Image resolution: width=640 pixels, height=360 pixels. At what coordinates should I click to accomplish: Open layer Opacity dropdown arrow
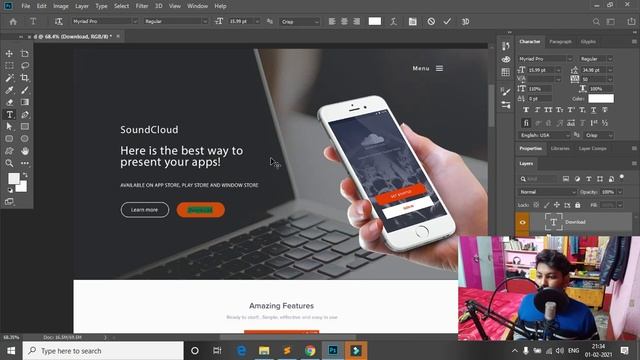pos(620,192)
